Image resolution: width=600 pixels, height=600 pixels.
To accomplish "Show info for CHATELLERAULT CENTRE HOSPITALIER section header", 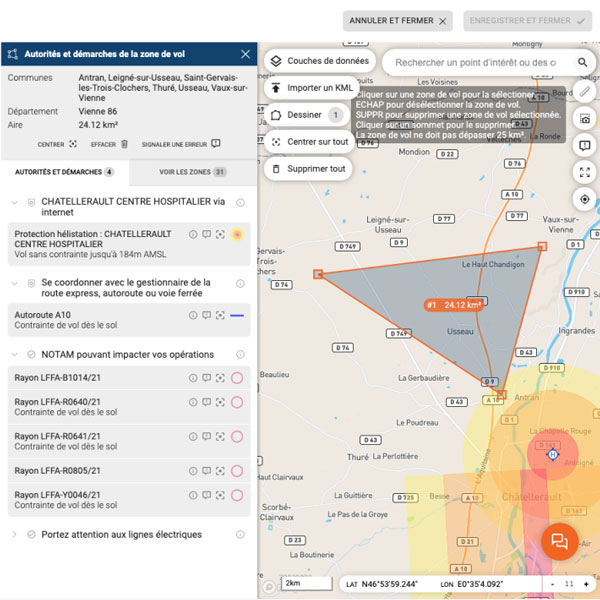I will (240, 202).
